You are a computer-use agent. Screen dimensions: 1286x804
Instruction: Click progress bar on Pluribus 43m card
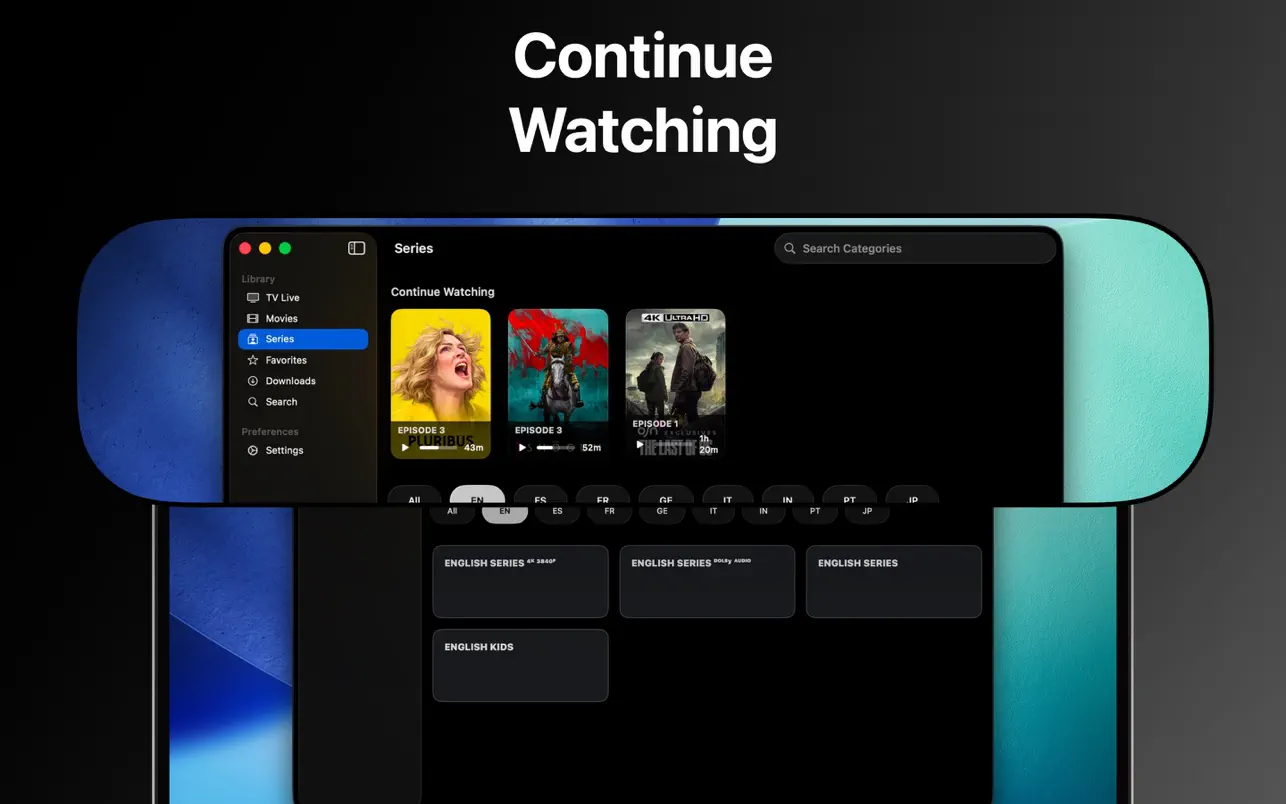438,448
